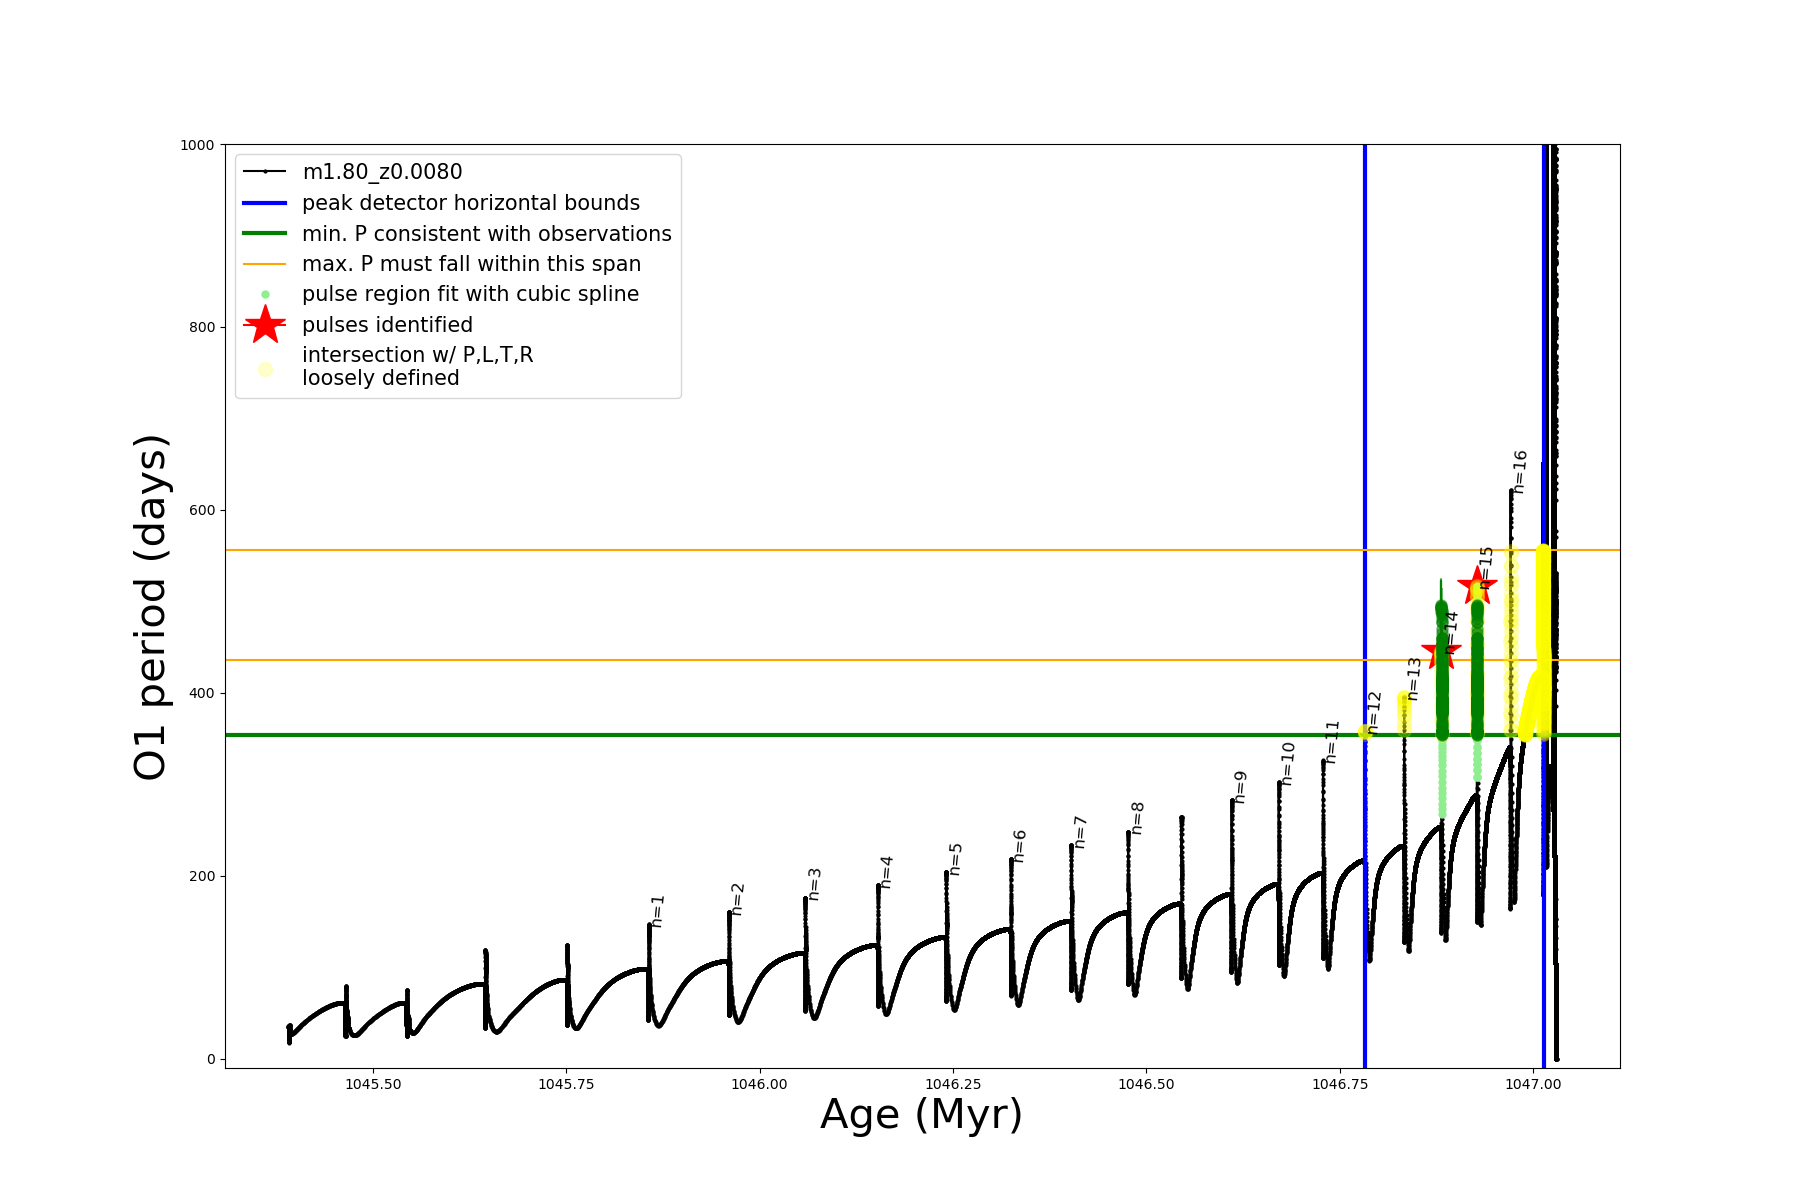Click the yellow marker at the n=12 pulse
Viewport: 1800px width, 1200px height.
click(x=1365, y=732)
